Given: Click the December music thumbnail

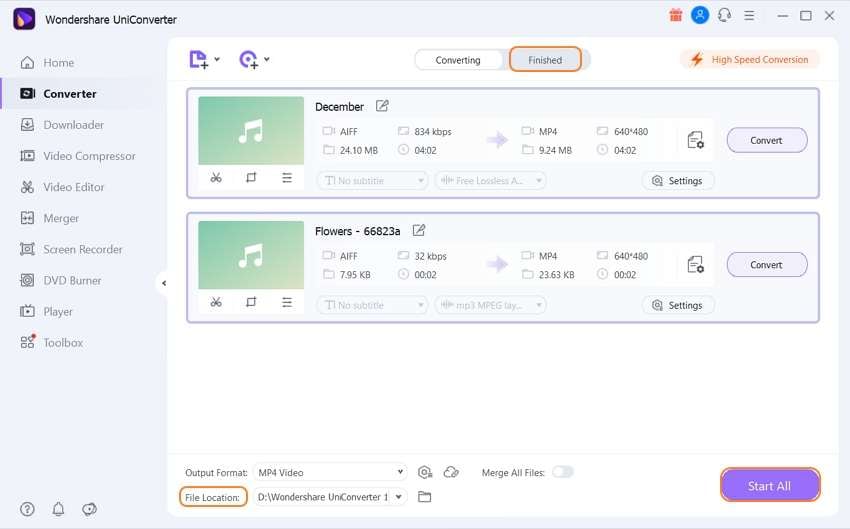Looking at the screenshot, I should click(251, 131).
